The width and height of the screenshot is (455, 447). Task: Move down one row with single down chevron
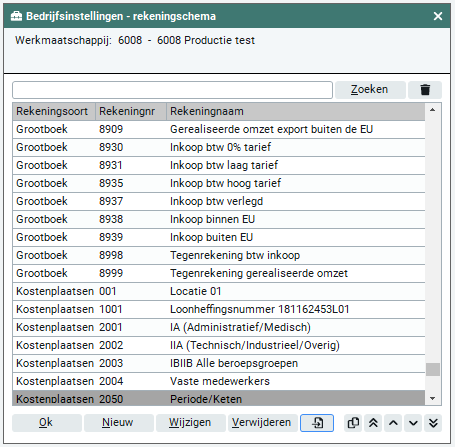413,423
